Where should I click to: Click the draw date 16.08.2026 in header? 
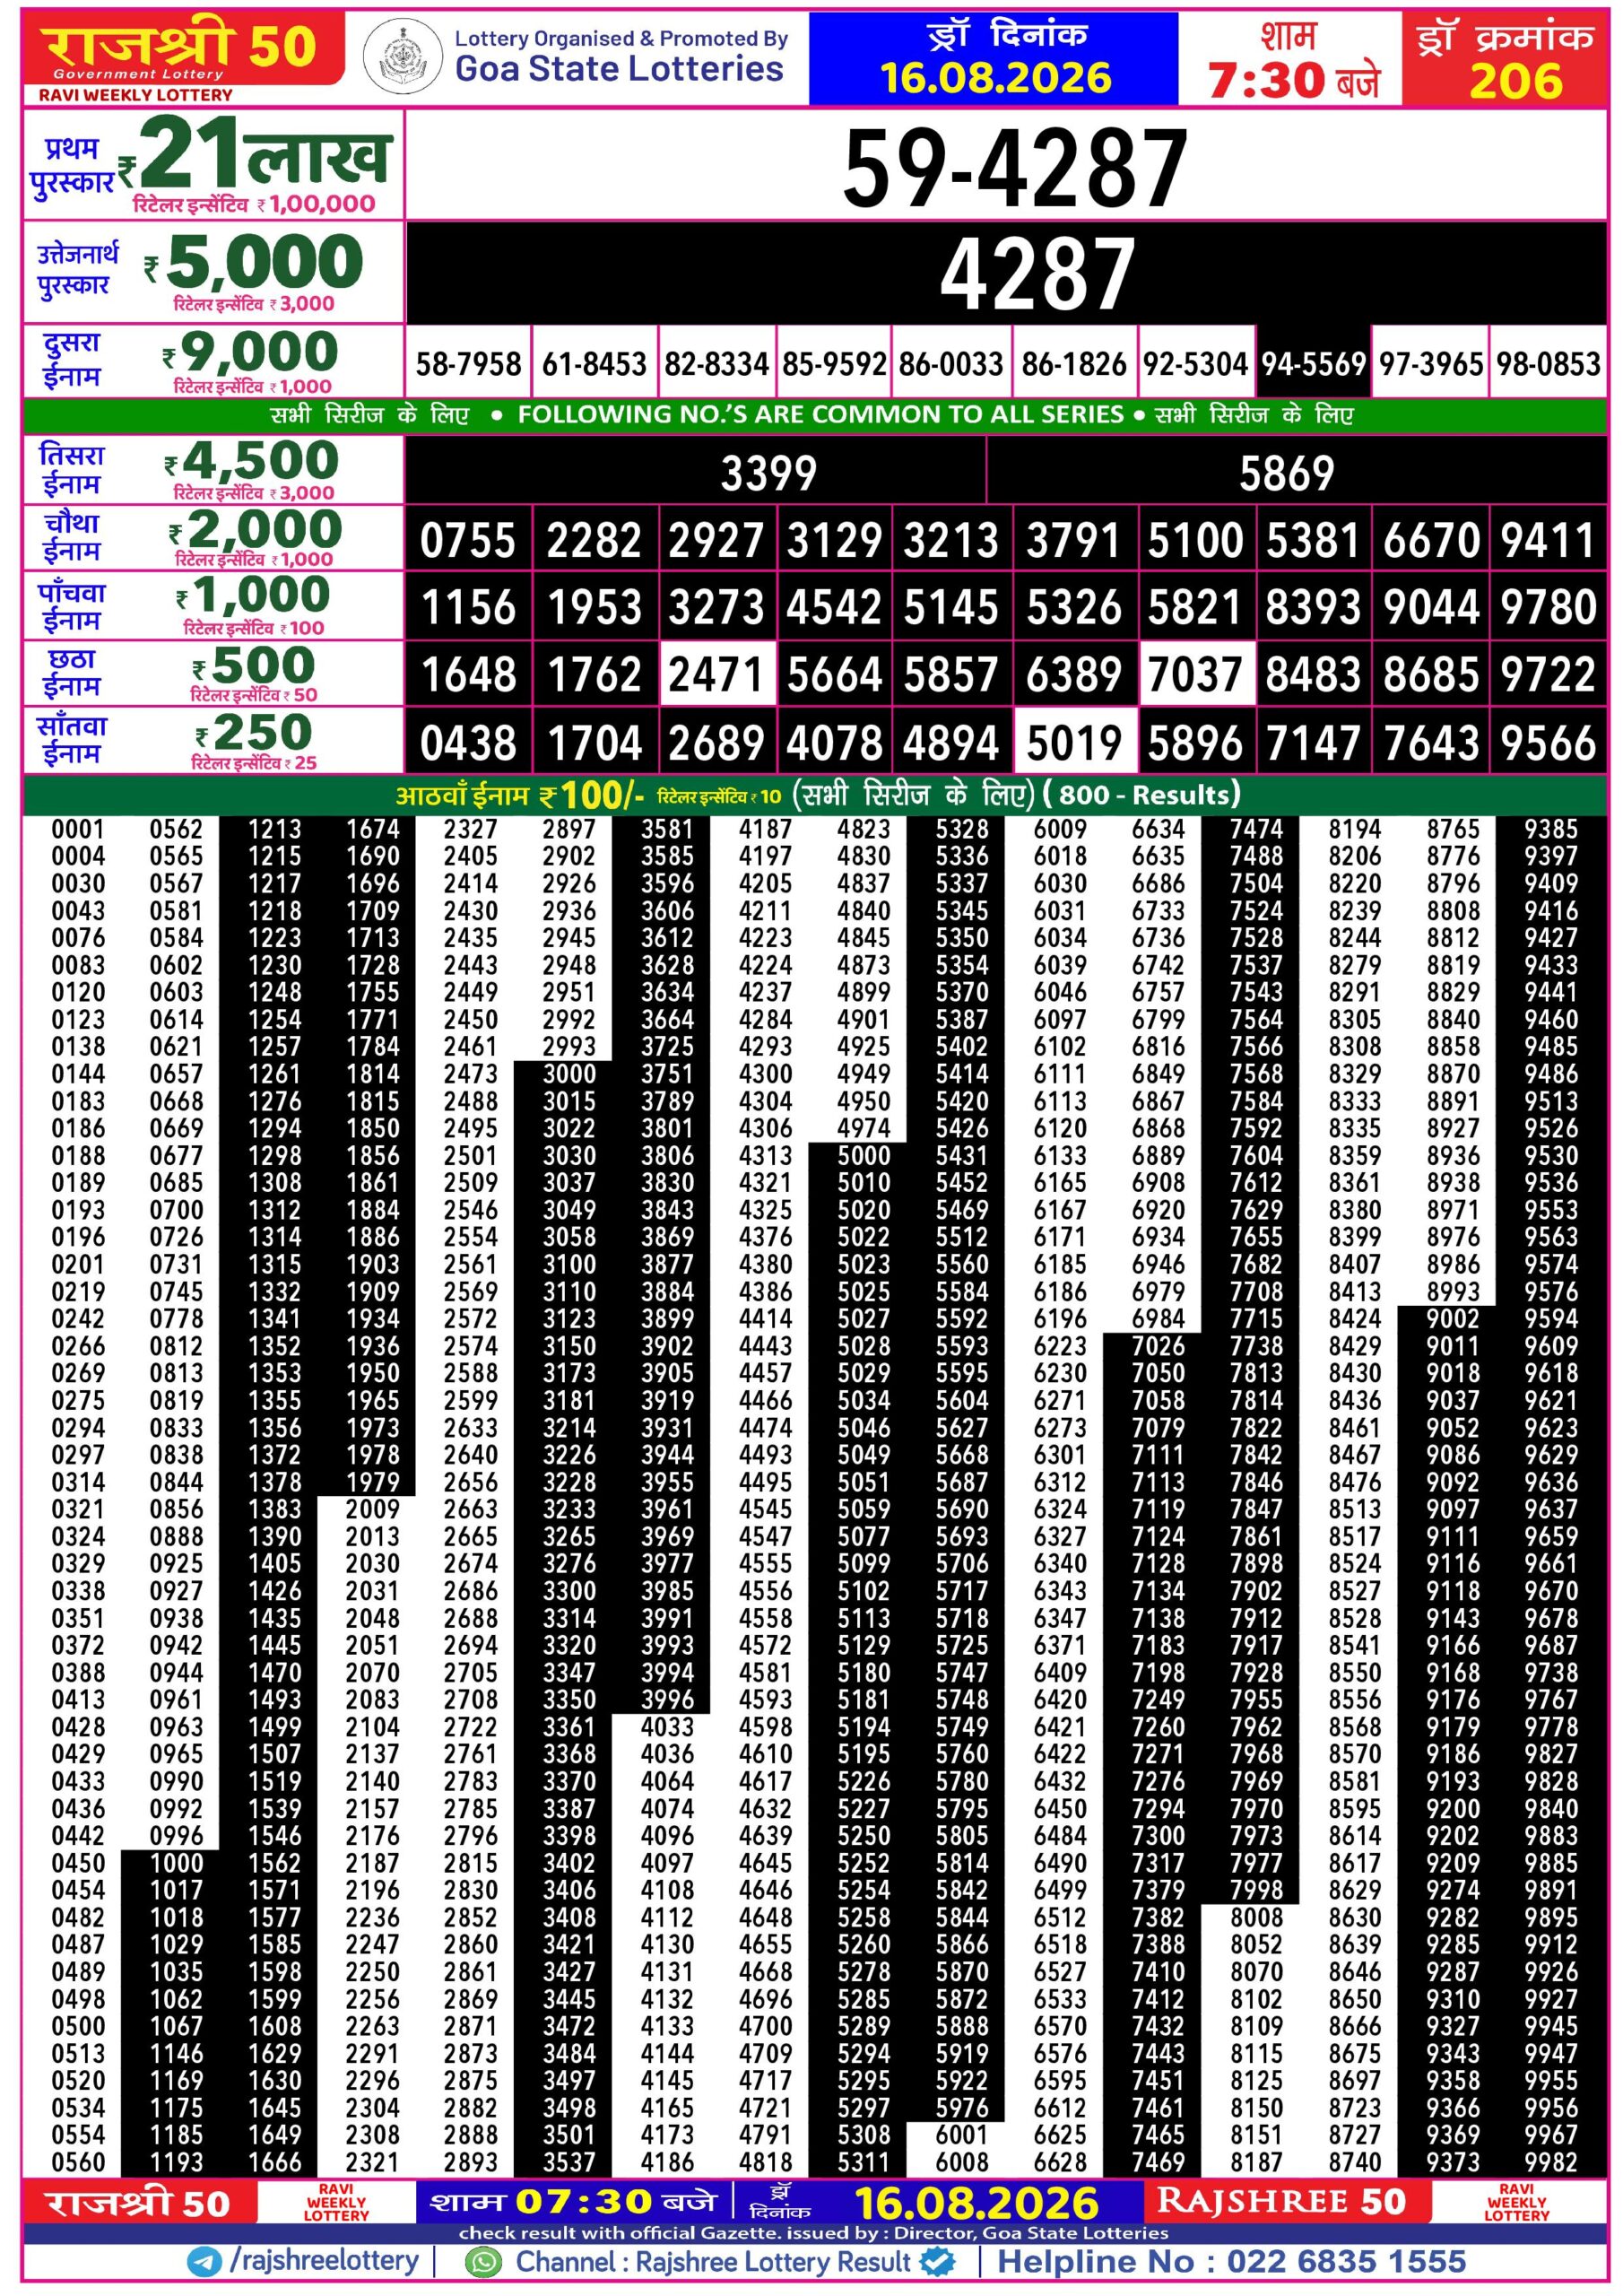(x=995, y=78)
